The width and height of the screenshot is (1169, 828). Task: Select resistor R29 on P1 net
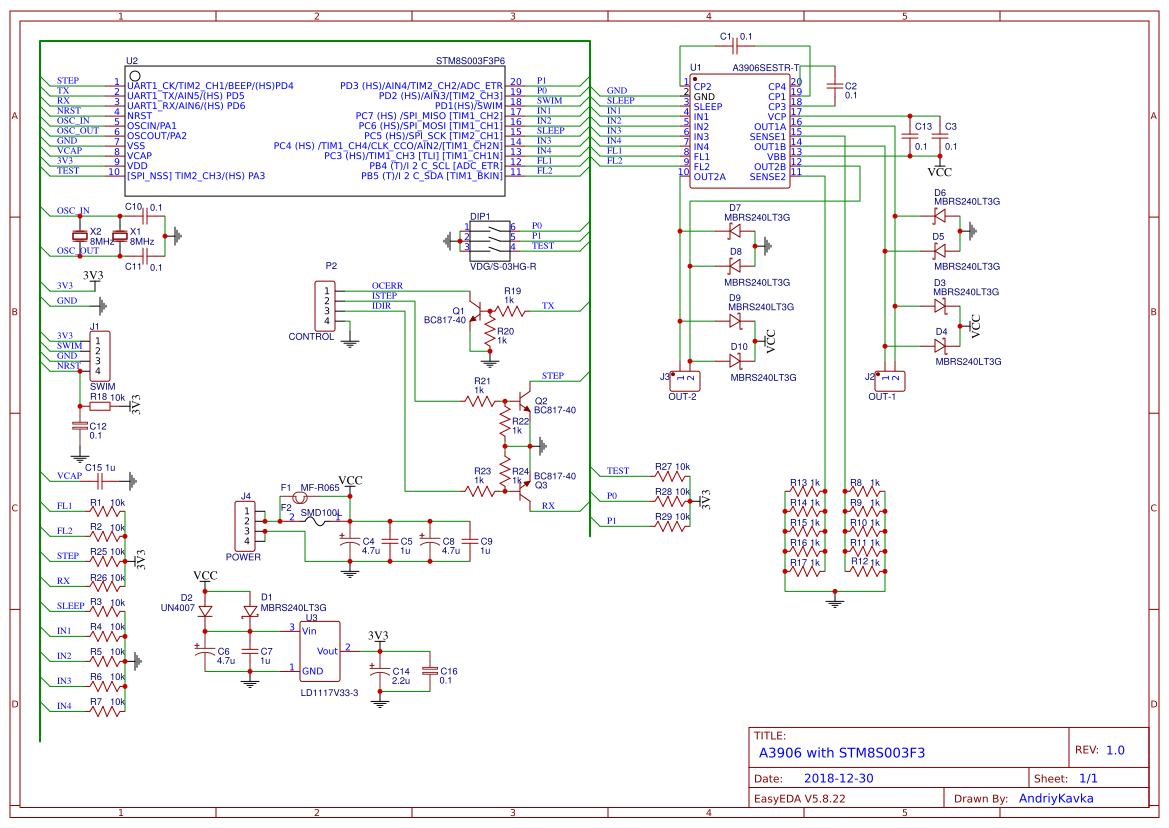click(x=670, y=526)
